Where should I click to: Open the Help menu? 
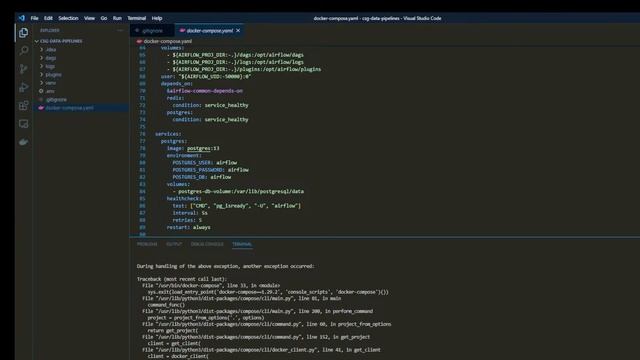[157, 18]
